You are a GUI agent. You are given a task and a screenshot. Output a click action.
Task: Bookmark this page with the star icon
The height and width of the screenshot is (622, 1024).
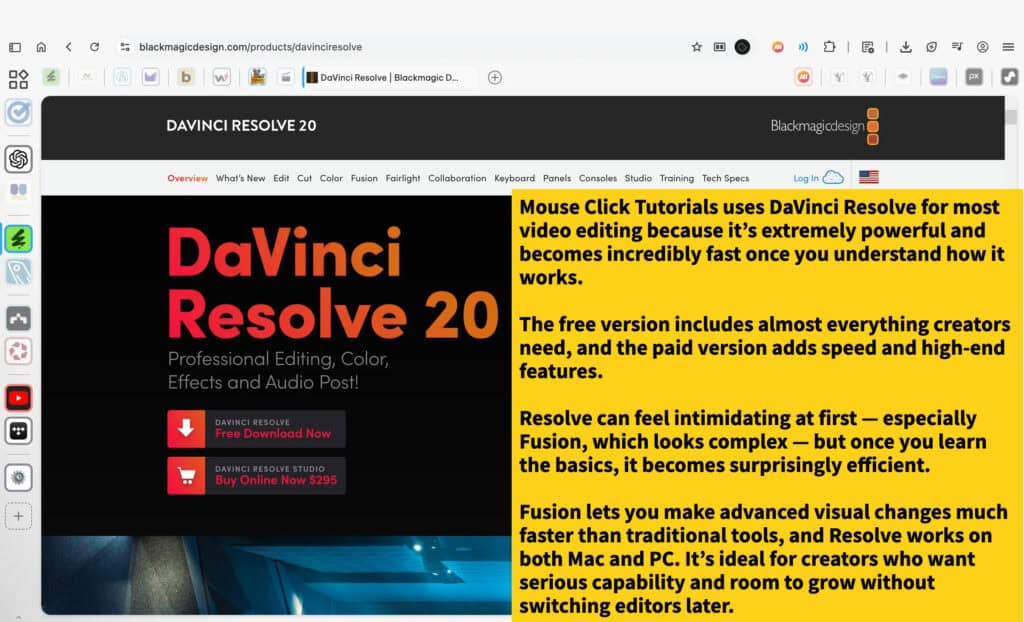click(697, 47)
